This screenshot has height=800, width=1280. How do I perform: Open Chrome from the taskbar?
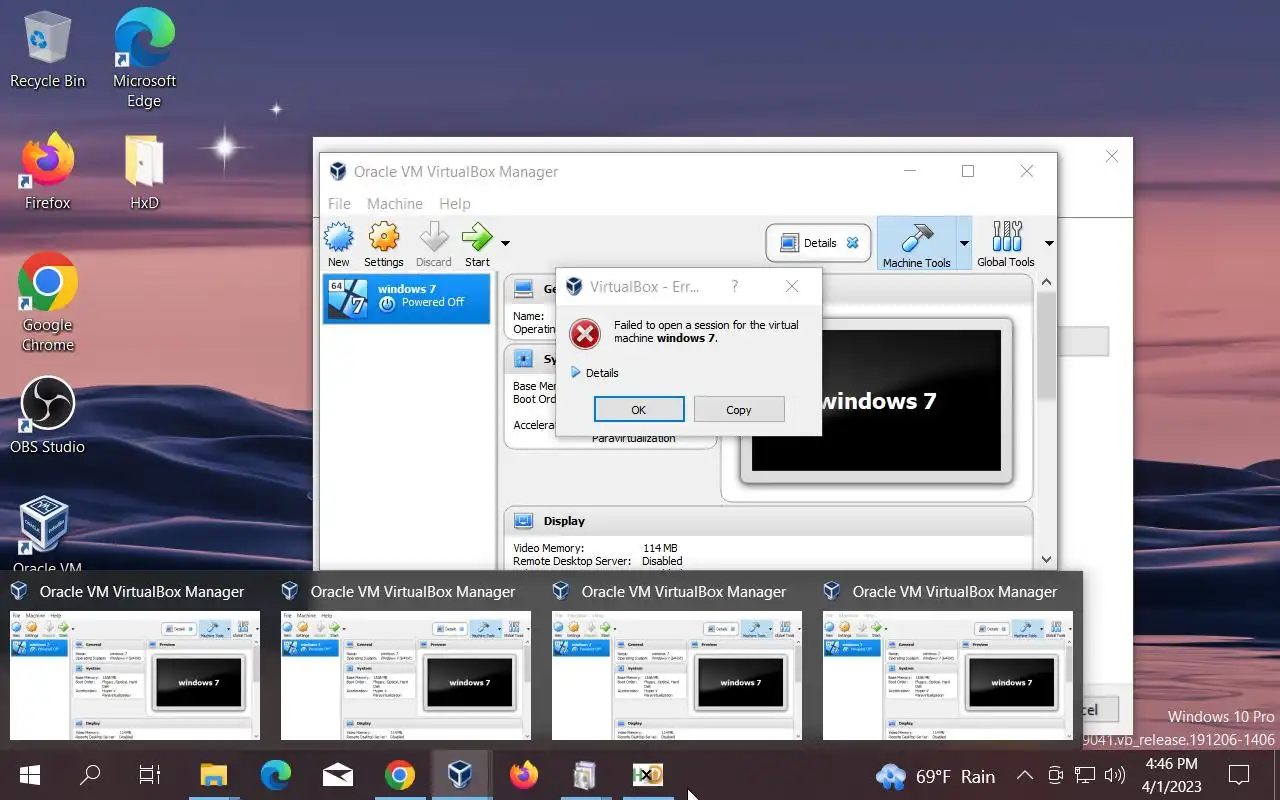[x=400, y=775]
